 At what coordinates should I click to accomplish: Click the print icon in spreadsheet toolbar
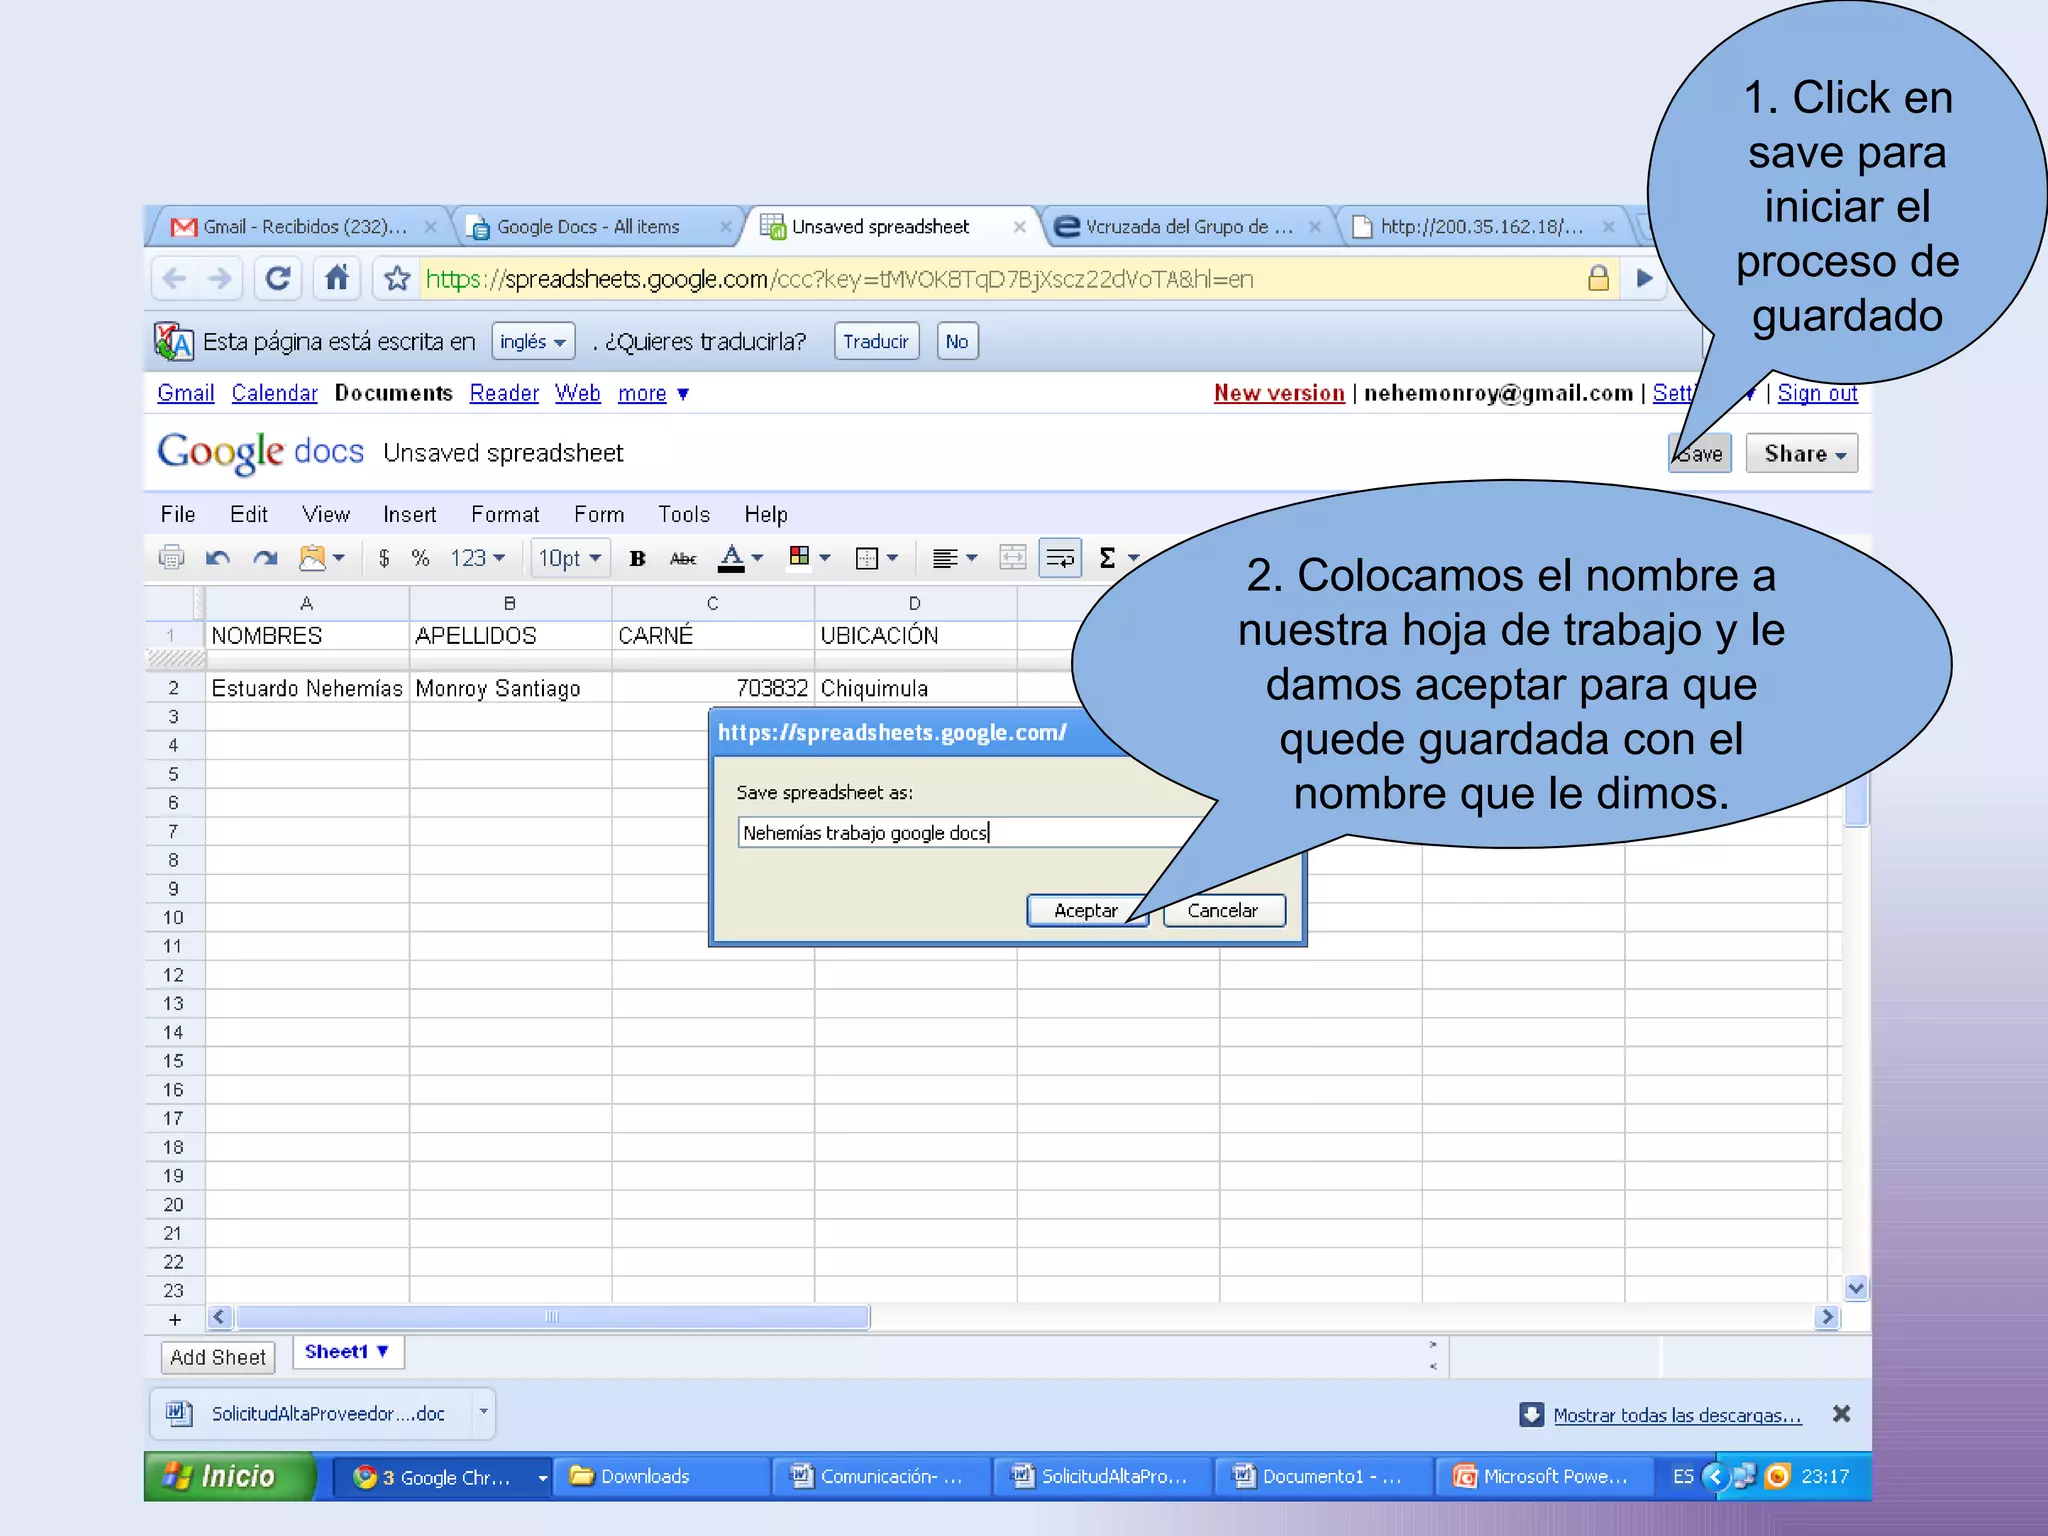[172, 558]
